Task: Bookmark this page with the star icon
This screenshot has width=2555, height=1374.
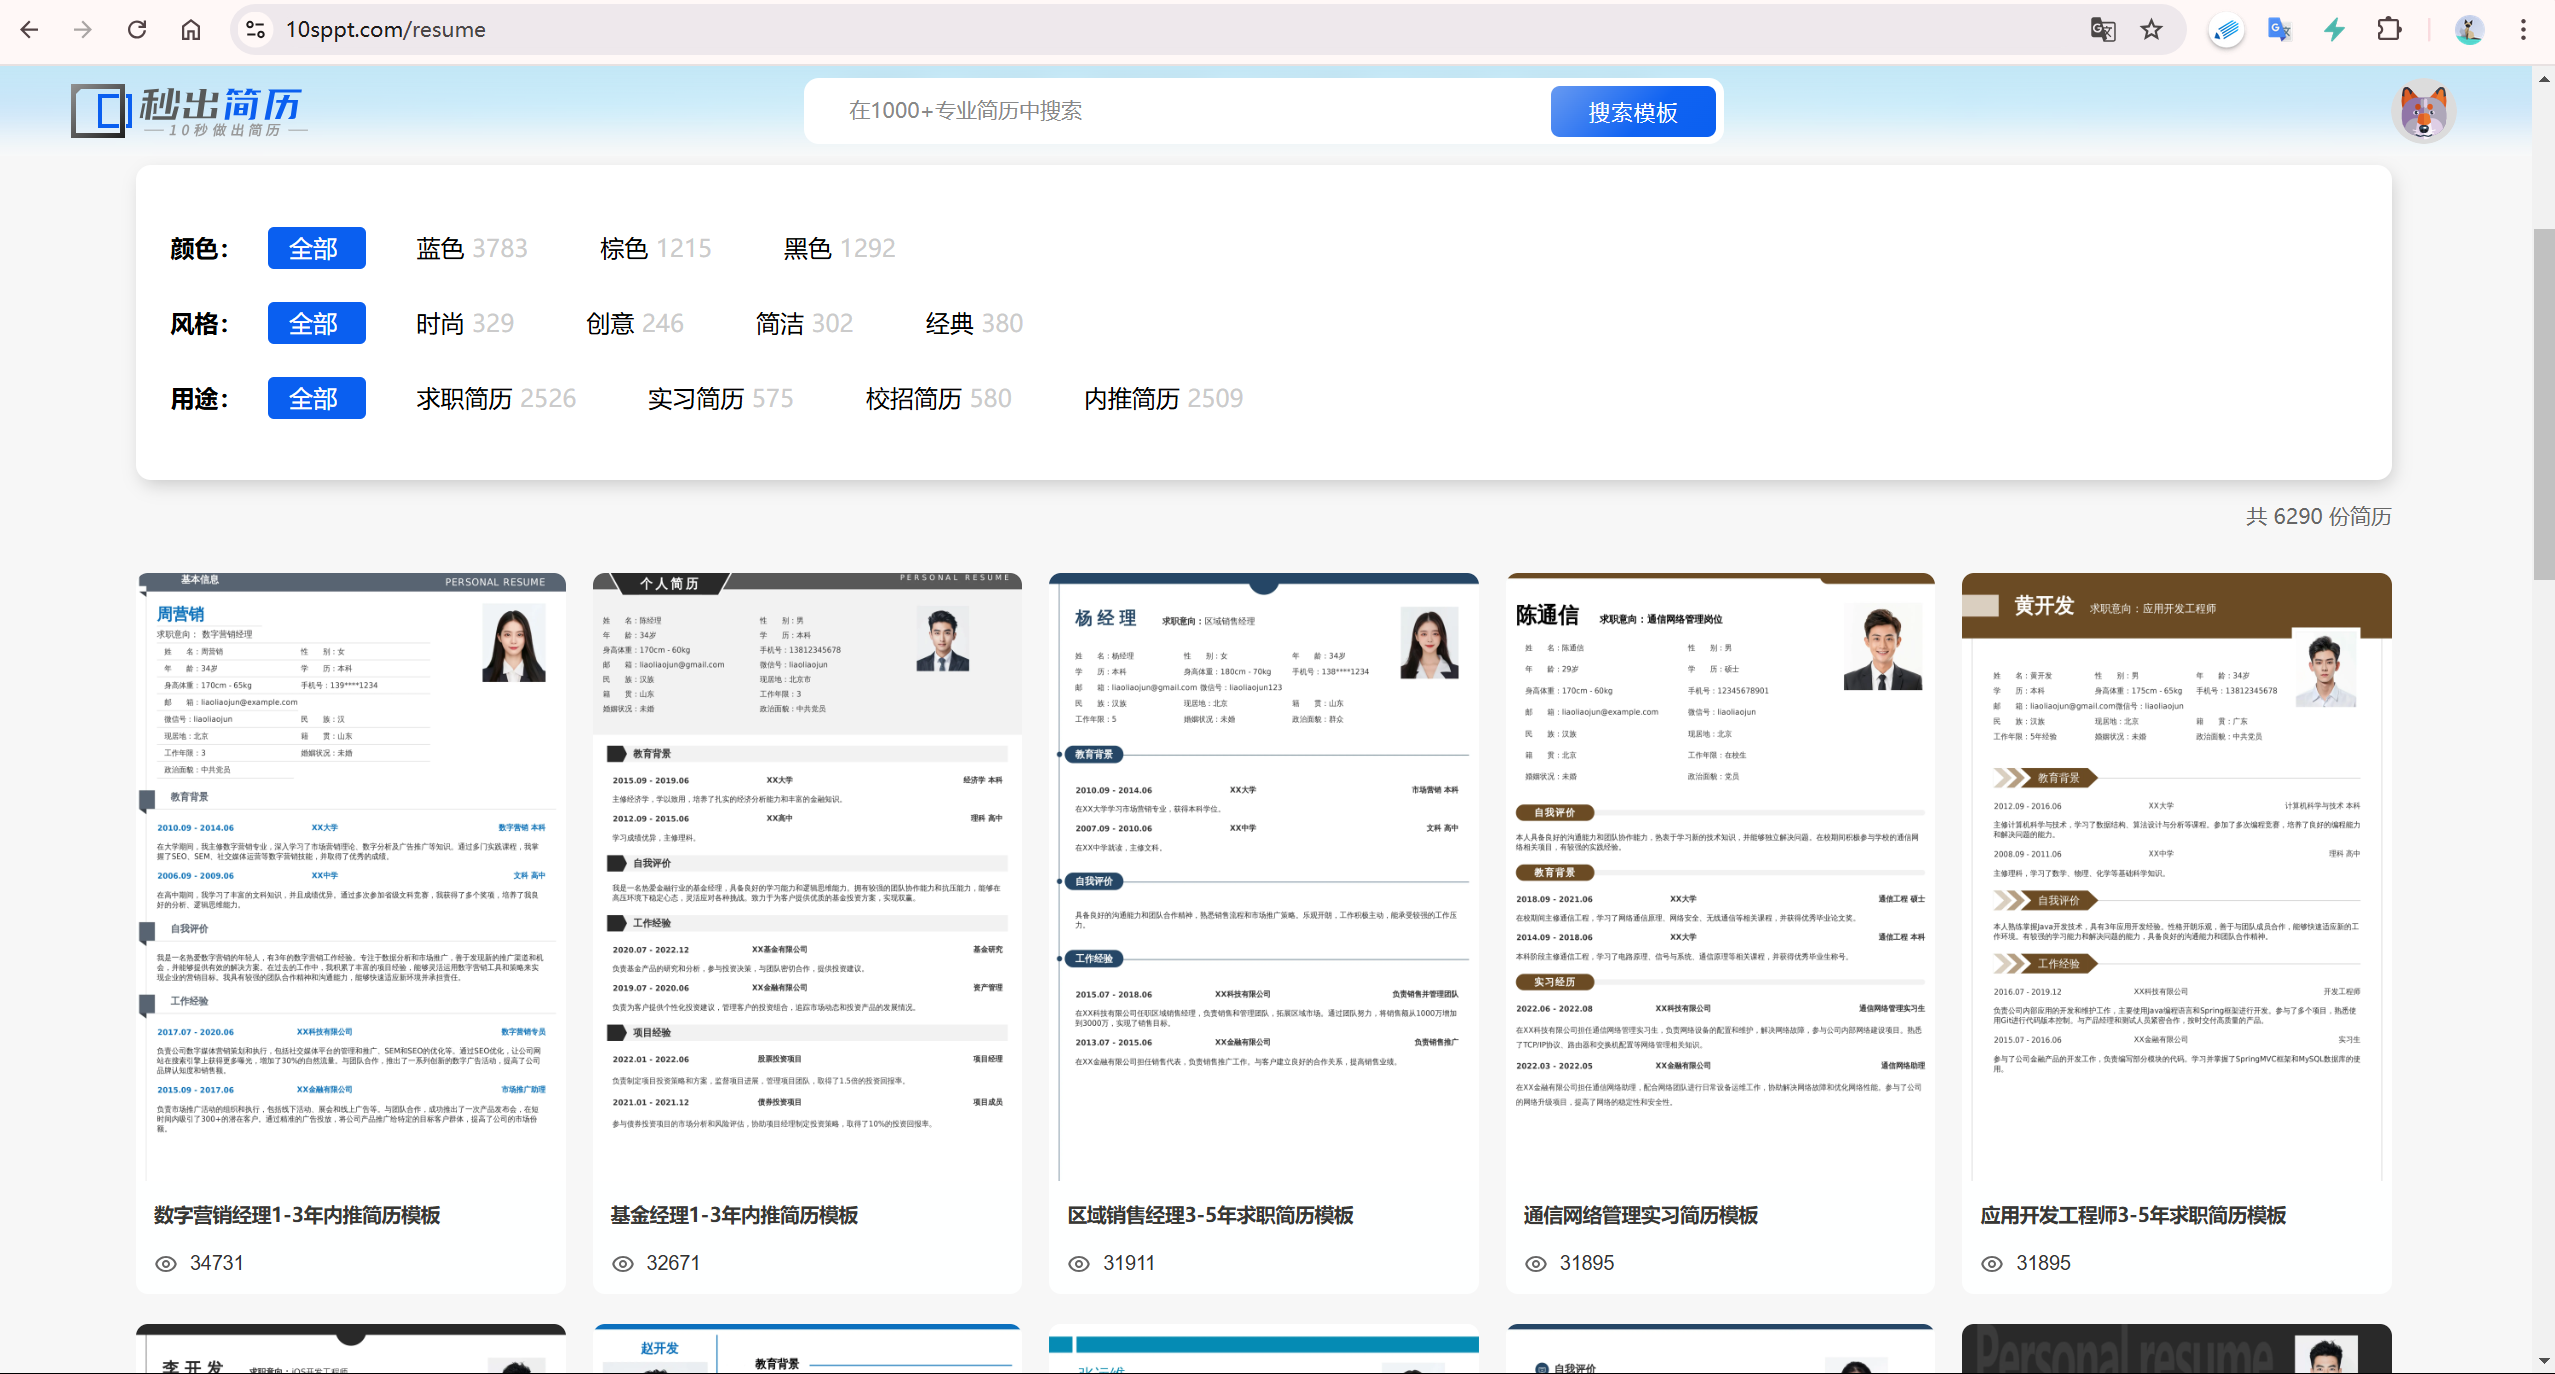Action: [x=2152, y=30]
